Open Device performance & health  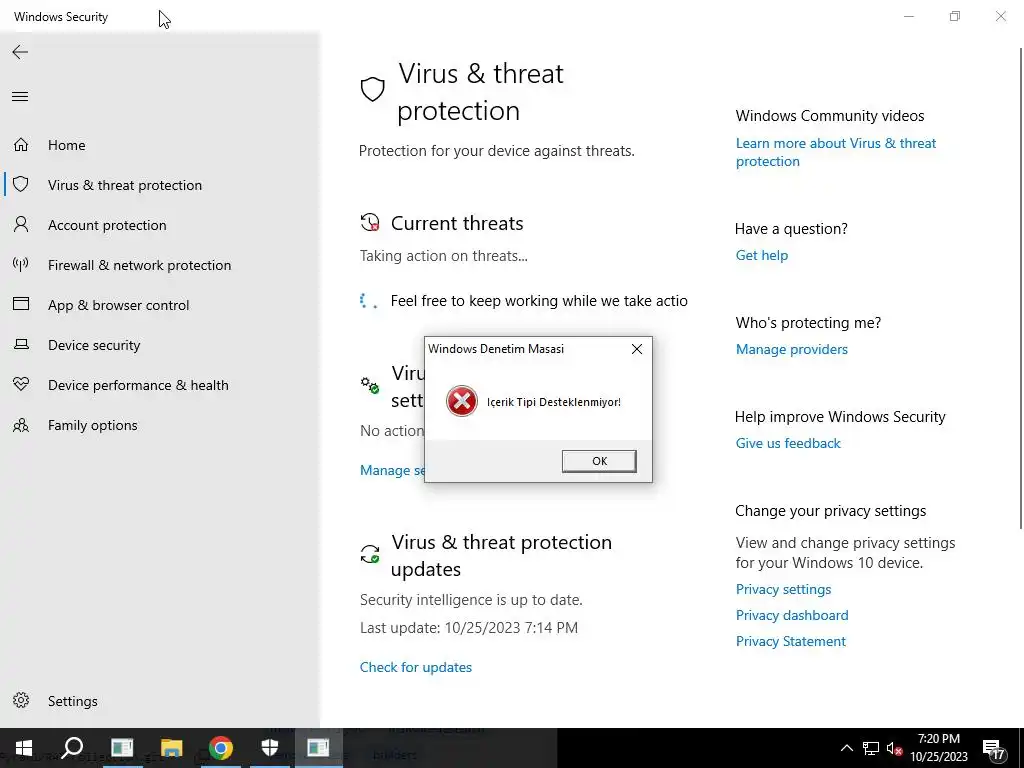[x=138, y=385]
